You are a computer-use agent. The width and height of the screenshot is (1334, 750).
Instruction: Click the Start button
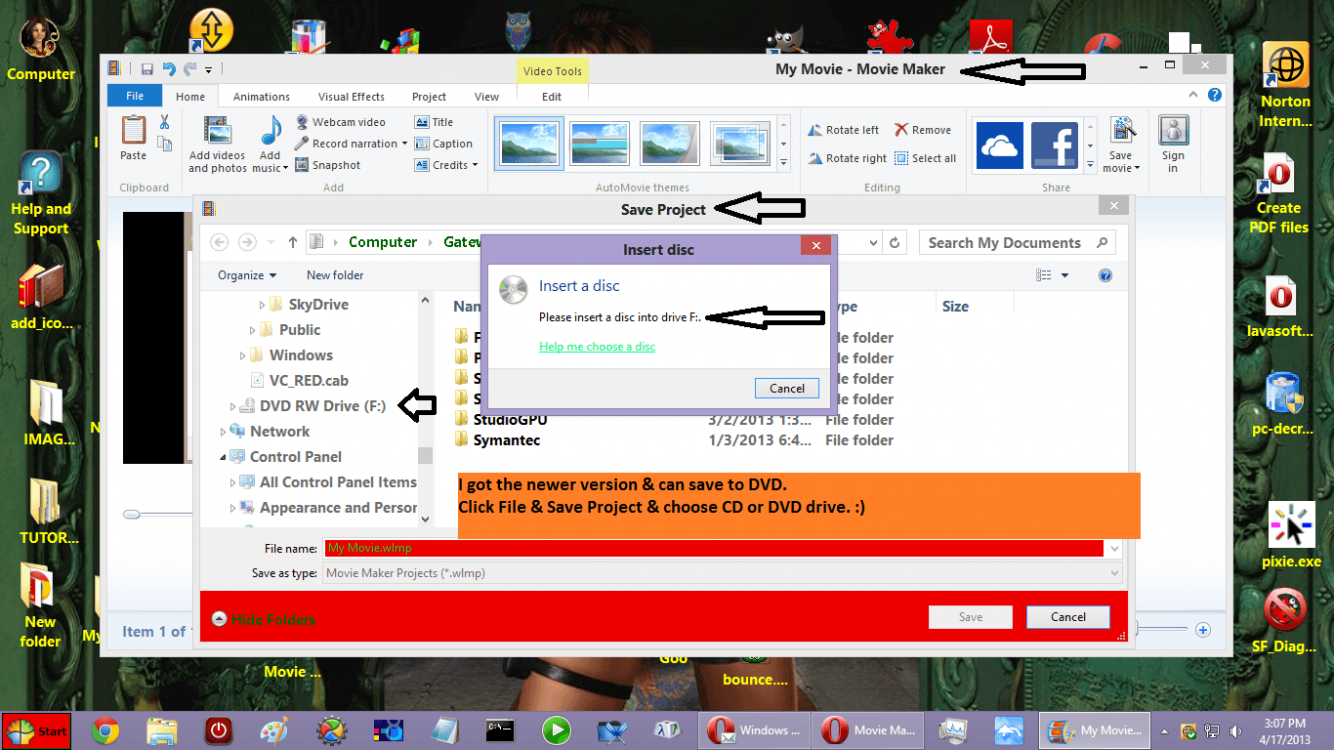coord(36,731)
